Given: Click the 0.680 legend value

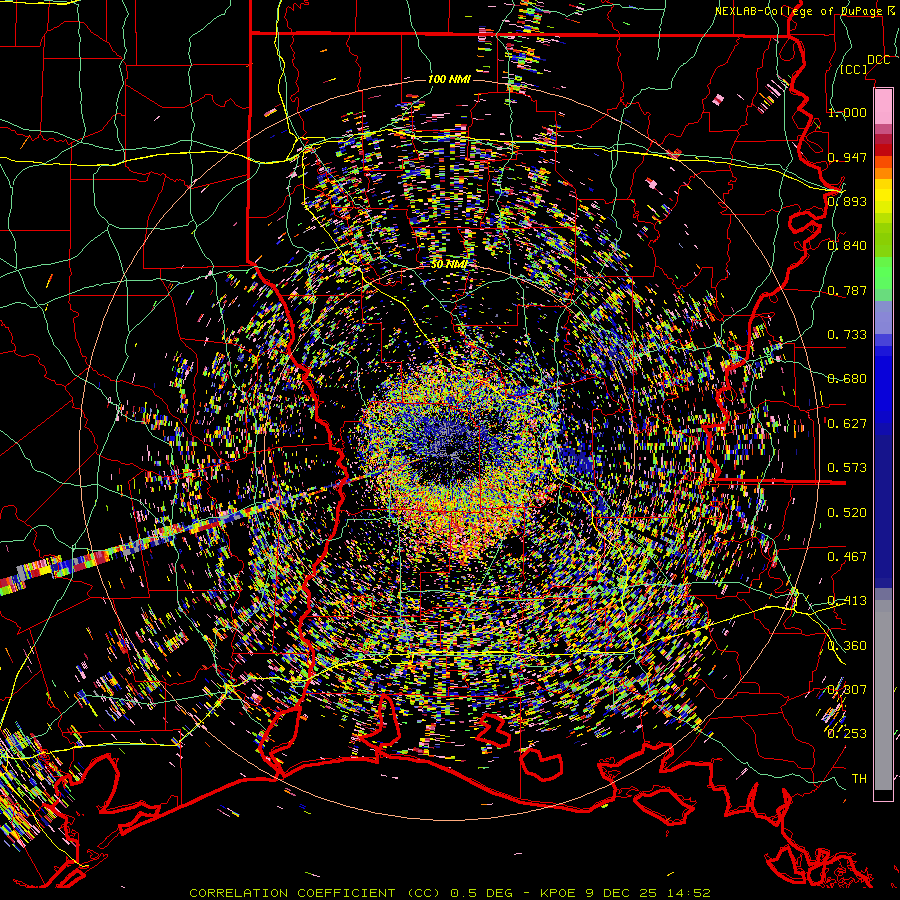Looking at the screenshot, I should [847, 379].
